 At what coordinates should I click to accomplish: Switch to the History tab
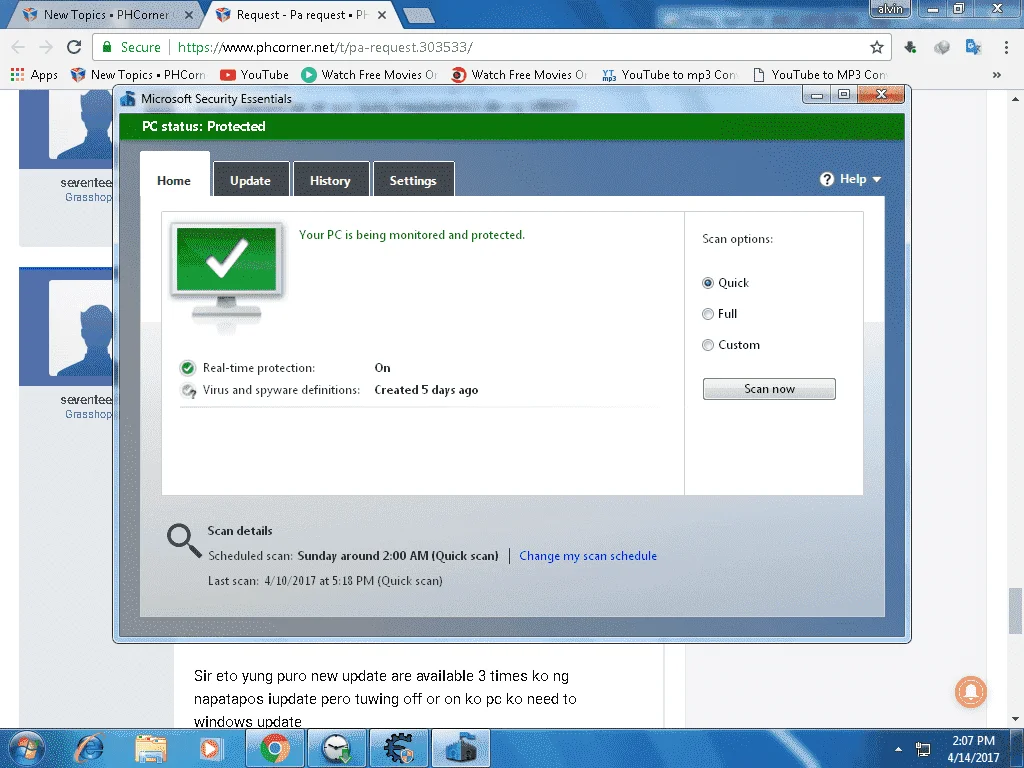[330, 180]
